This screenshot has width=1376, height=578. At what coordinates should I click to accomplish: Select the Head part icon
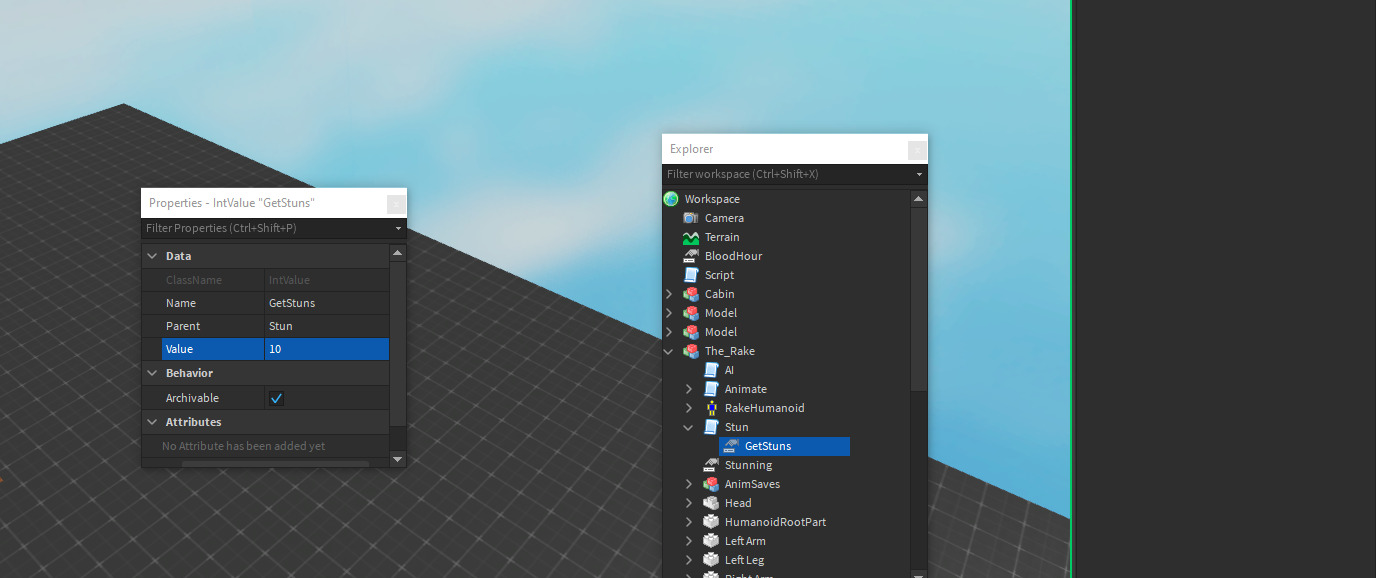(x=711, y=503)
